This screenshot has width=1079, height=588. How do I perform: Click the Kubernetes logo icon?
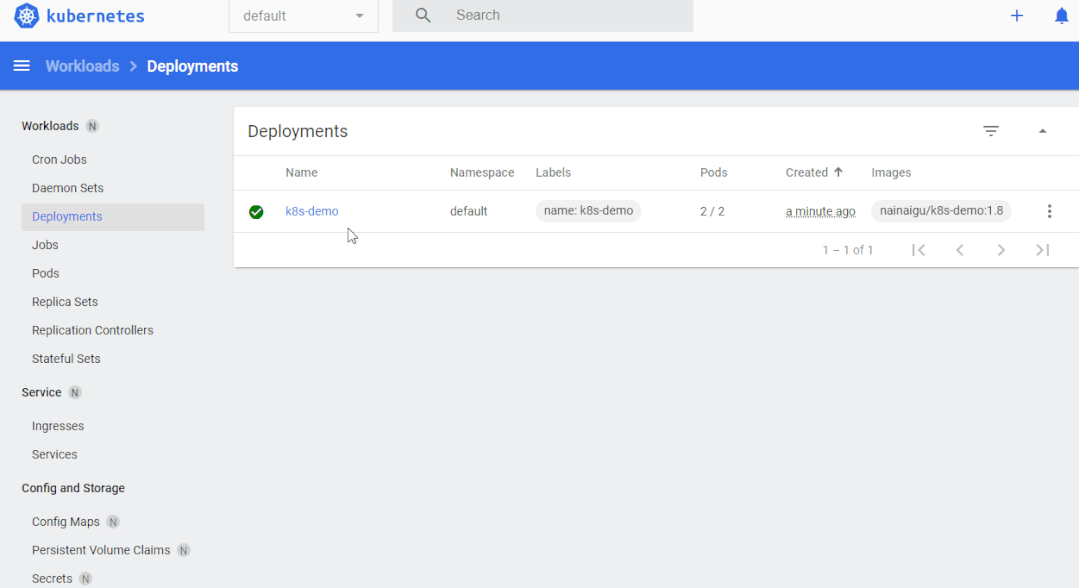[x=26, y=16]
